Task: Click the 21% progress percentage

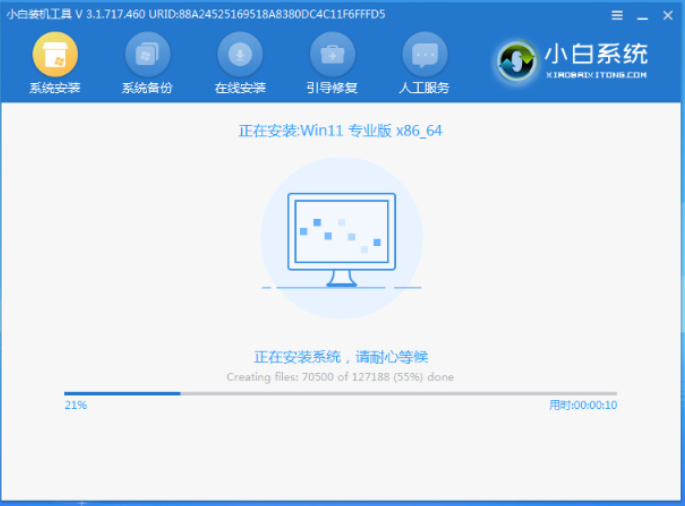Action: pyautogui.click(x=76, y=405)
